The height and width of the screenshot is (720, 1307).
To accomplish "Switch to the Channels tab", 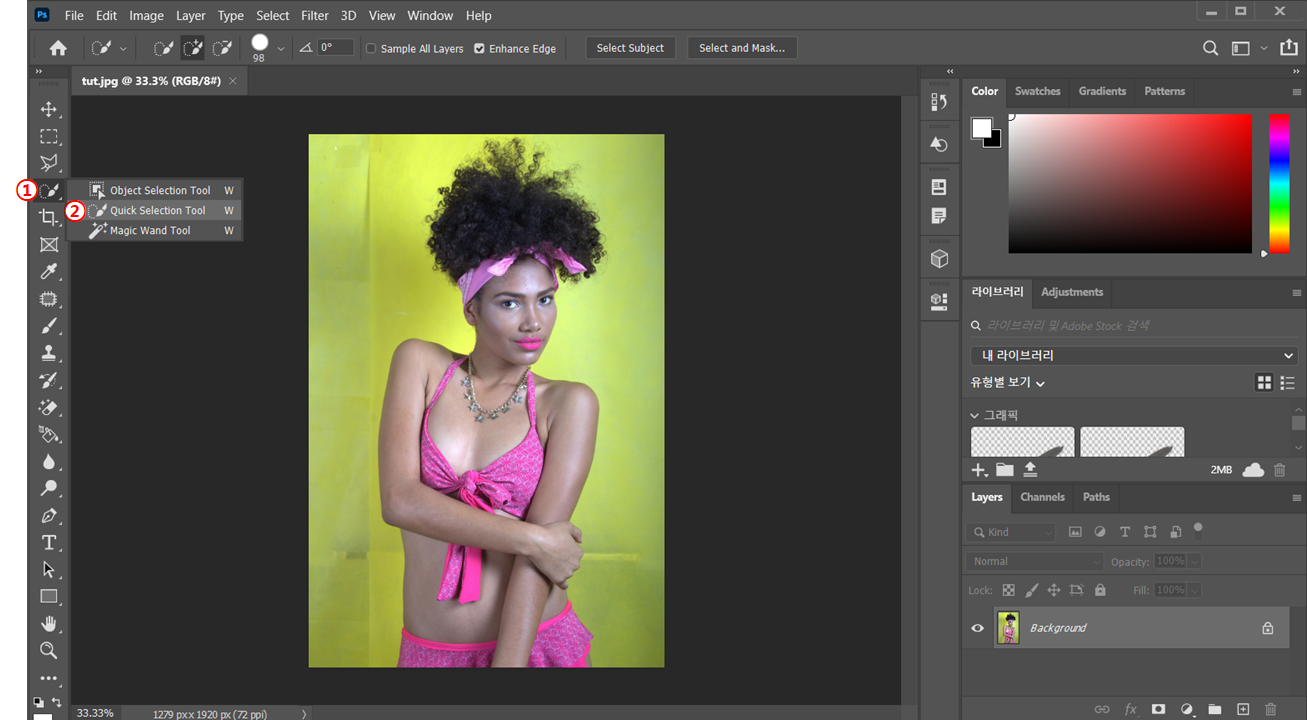I will point(1042,497).
